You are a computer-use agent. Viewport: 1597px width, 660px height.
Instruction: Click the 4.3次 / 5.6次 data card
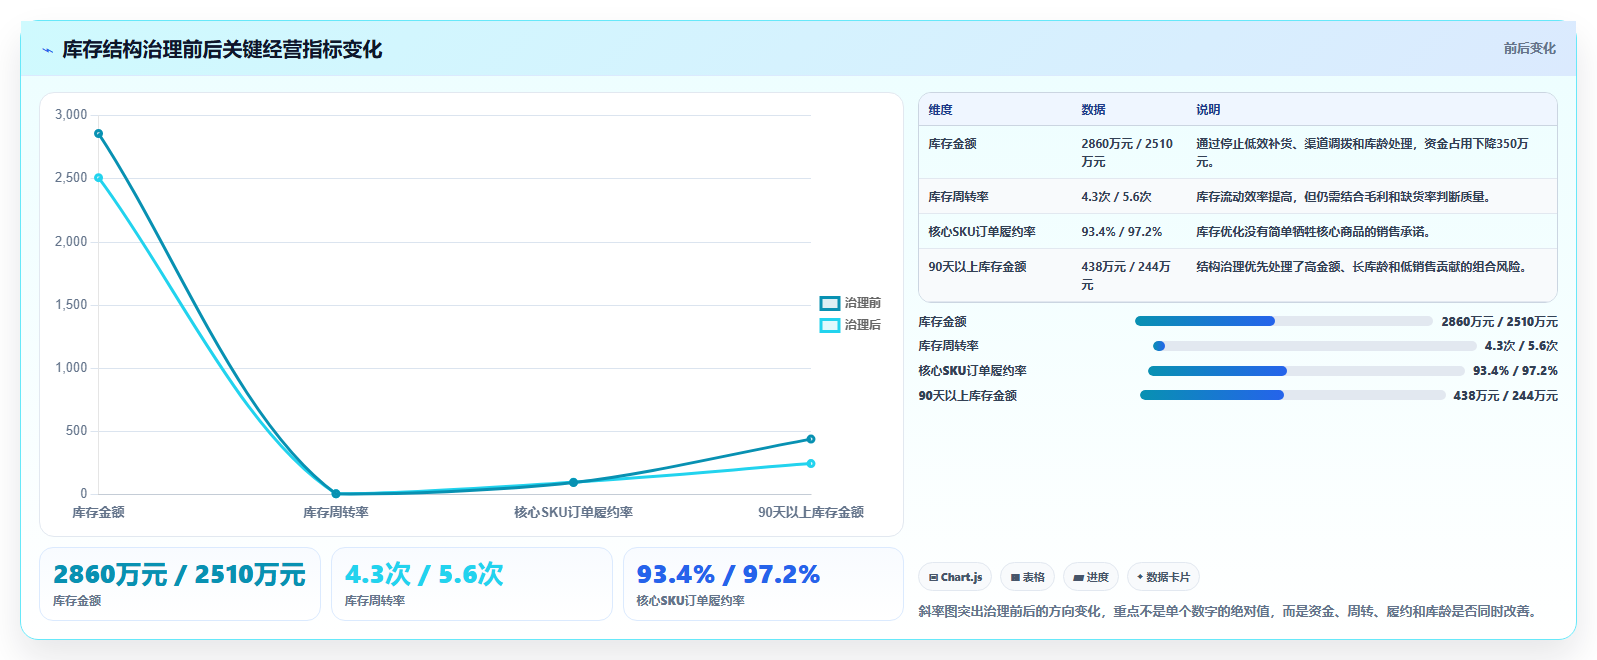tap(472, 584)
